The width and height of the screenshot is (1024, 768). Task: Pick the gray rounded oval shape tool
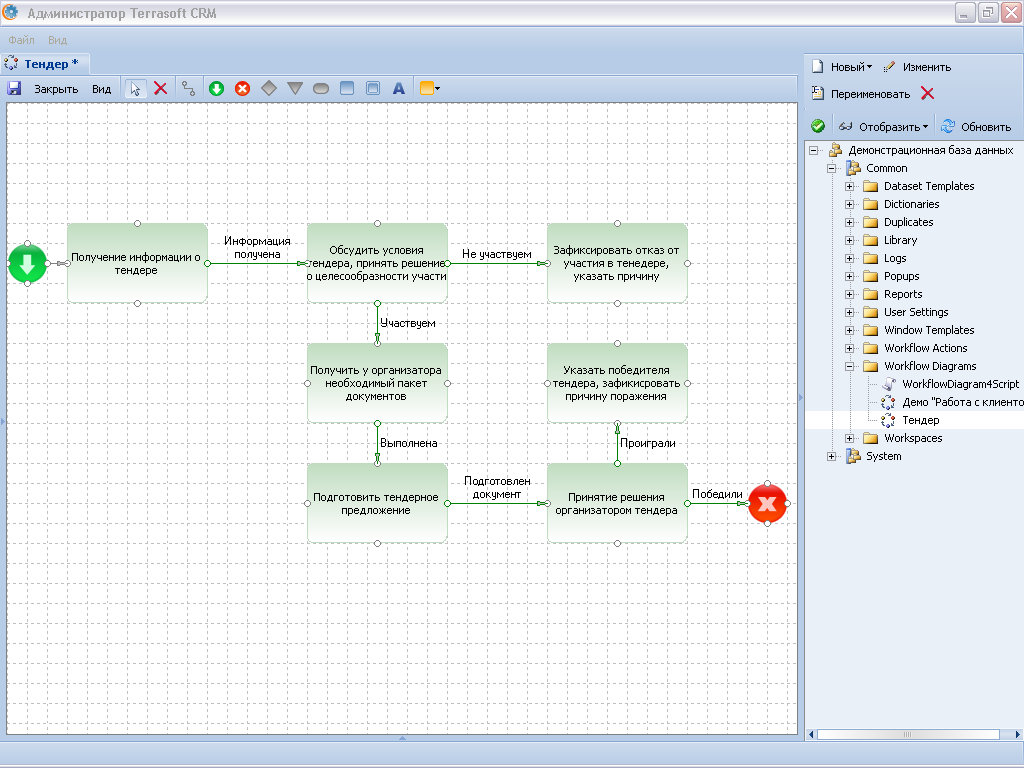tap(321, 88)
